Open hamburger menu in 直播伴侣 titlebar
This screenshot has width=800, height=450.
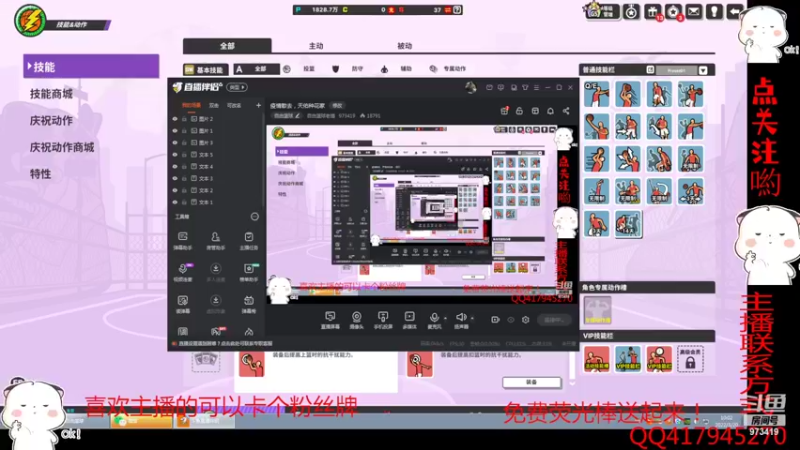(x=536, y=88)
